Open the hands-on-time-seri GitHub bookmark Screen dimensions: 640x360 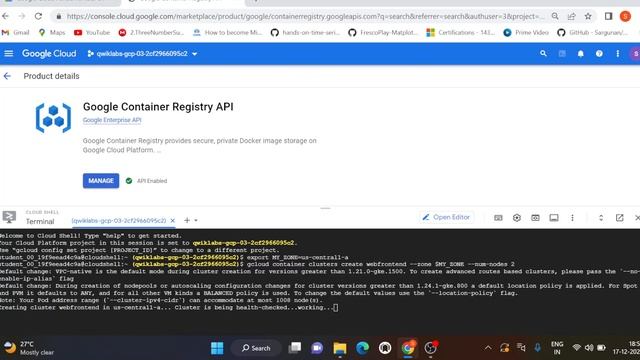pyautogui.click(x=305, y=32)
